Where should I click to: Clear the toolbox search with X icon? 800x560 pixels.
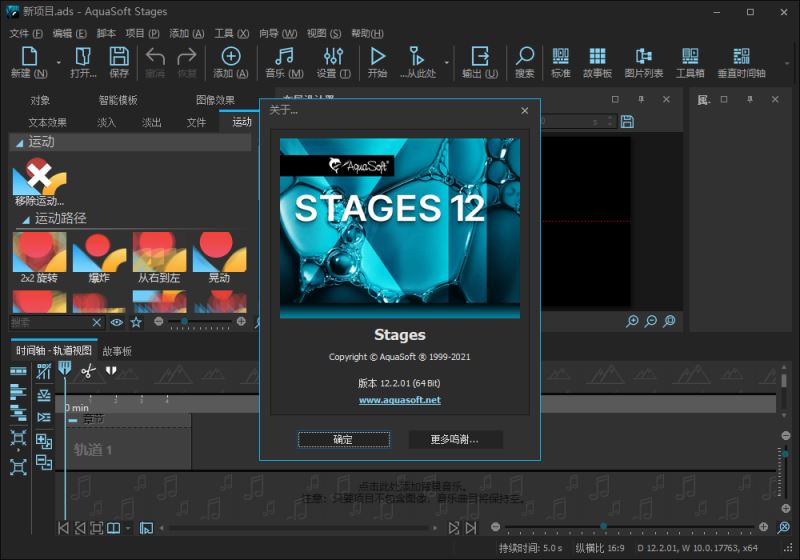tap(97, 322)
